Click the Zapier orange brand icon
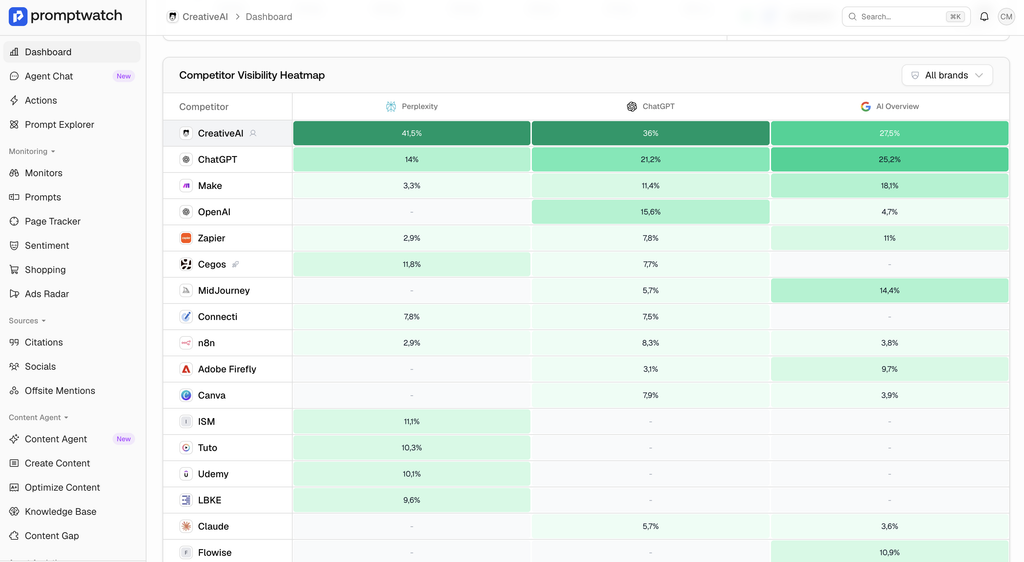Screen dimensions: 1024x562 [186, 238]
